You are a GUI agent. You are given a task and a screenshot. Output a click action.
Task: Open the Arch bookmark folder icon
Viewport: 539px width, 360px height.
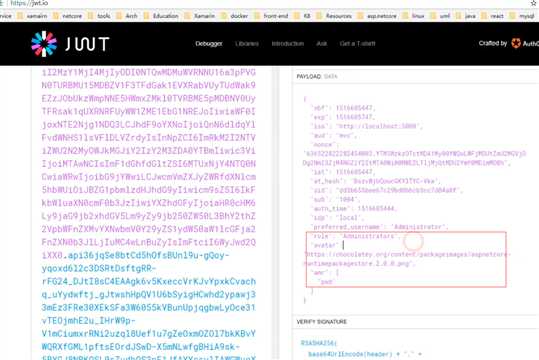coord(119,16)
